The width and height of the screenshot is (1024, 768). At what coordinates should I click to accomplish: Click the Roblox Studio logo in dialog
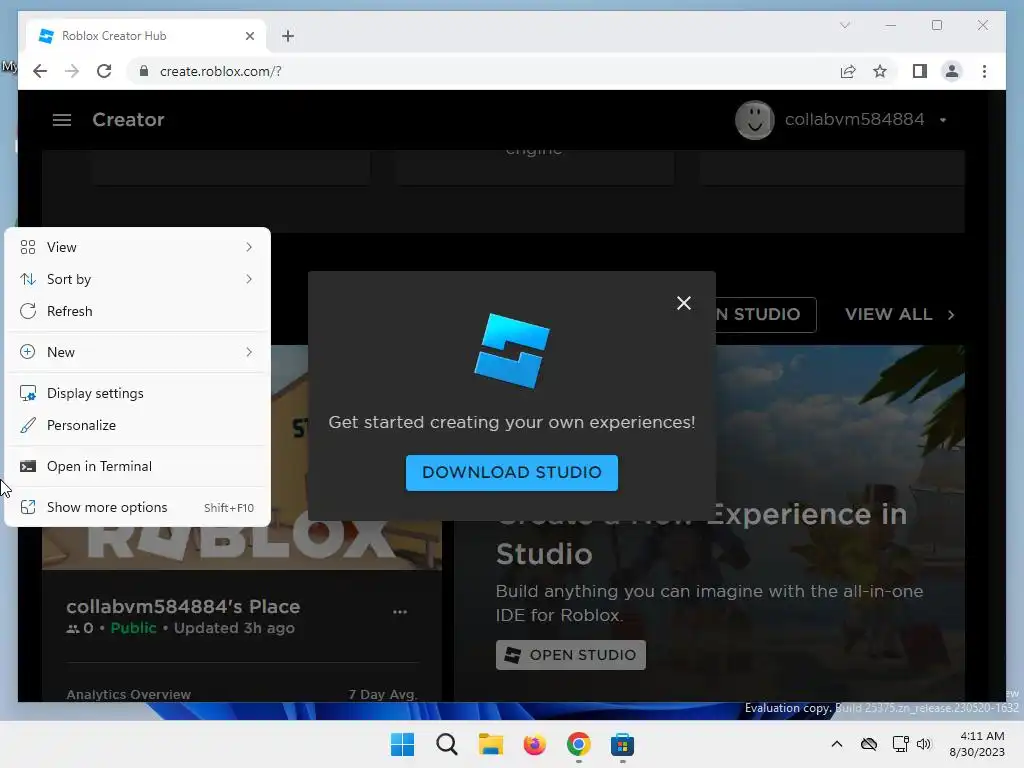pos(512,351)
